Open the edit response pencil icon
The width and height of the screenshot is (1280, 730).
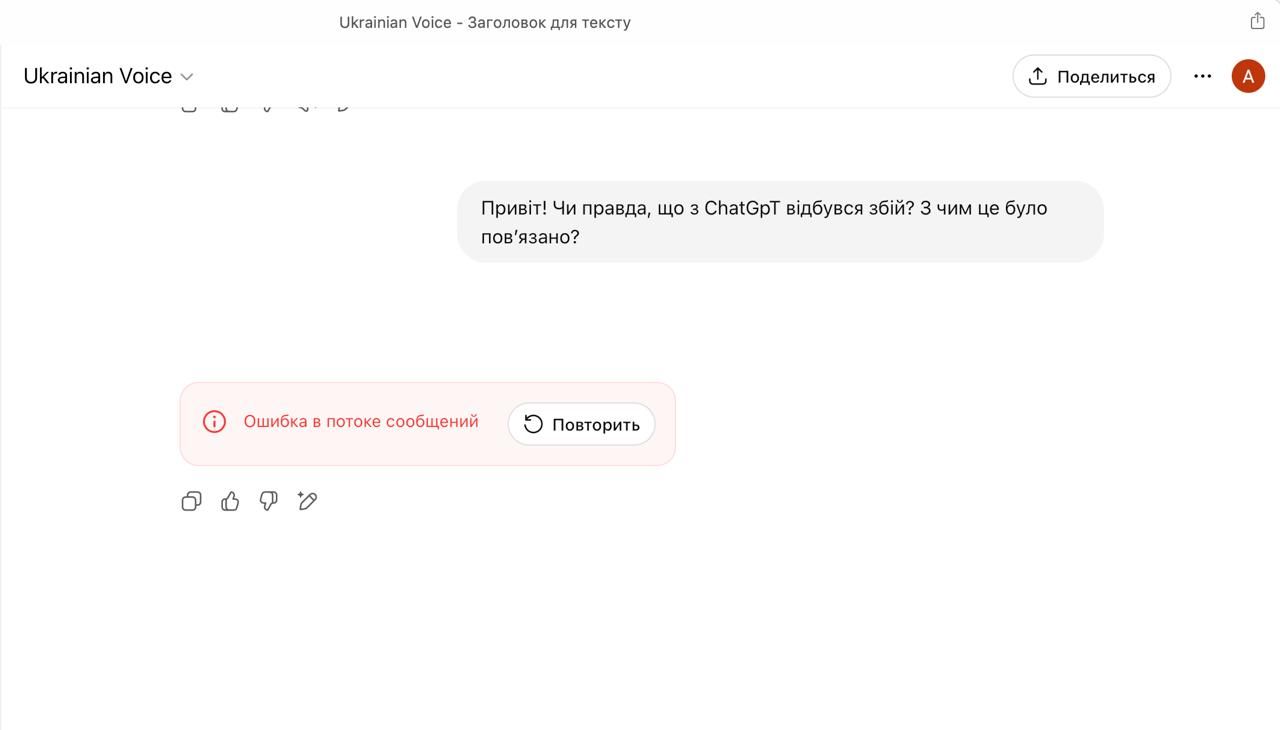pyautogui.click(x=307, y=501)
